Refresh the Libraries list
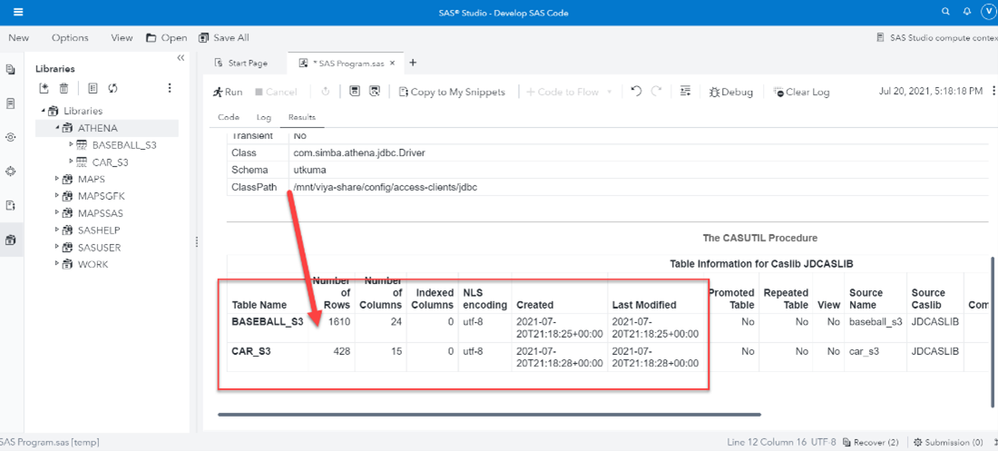 coord(113,89)
